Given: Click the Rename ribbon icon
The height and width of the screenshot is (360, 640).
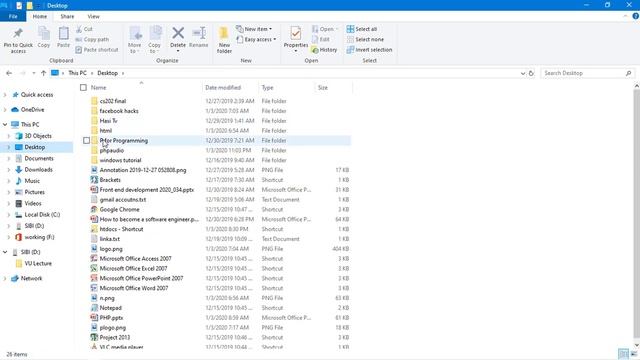Looking at the screenshot, I should pos(199,33).
